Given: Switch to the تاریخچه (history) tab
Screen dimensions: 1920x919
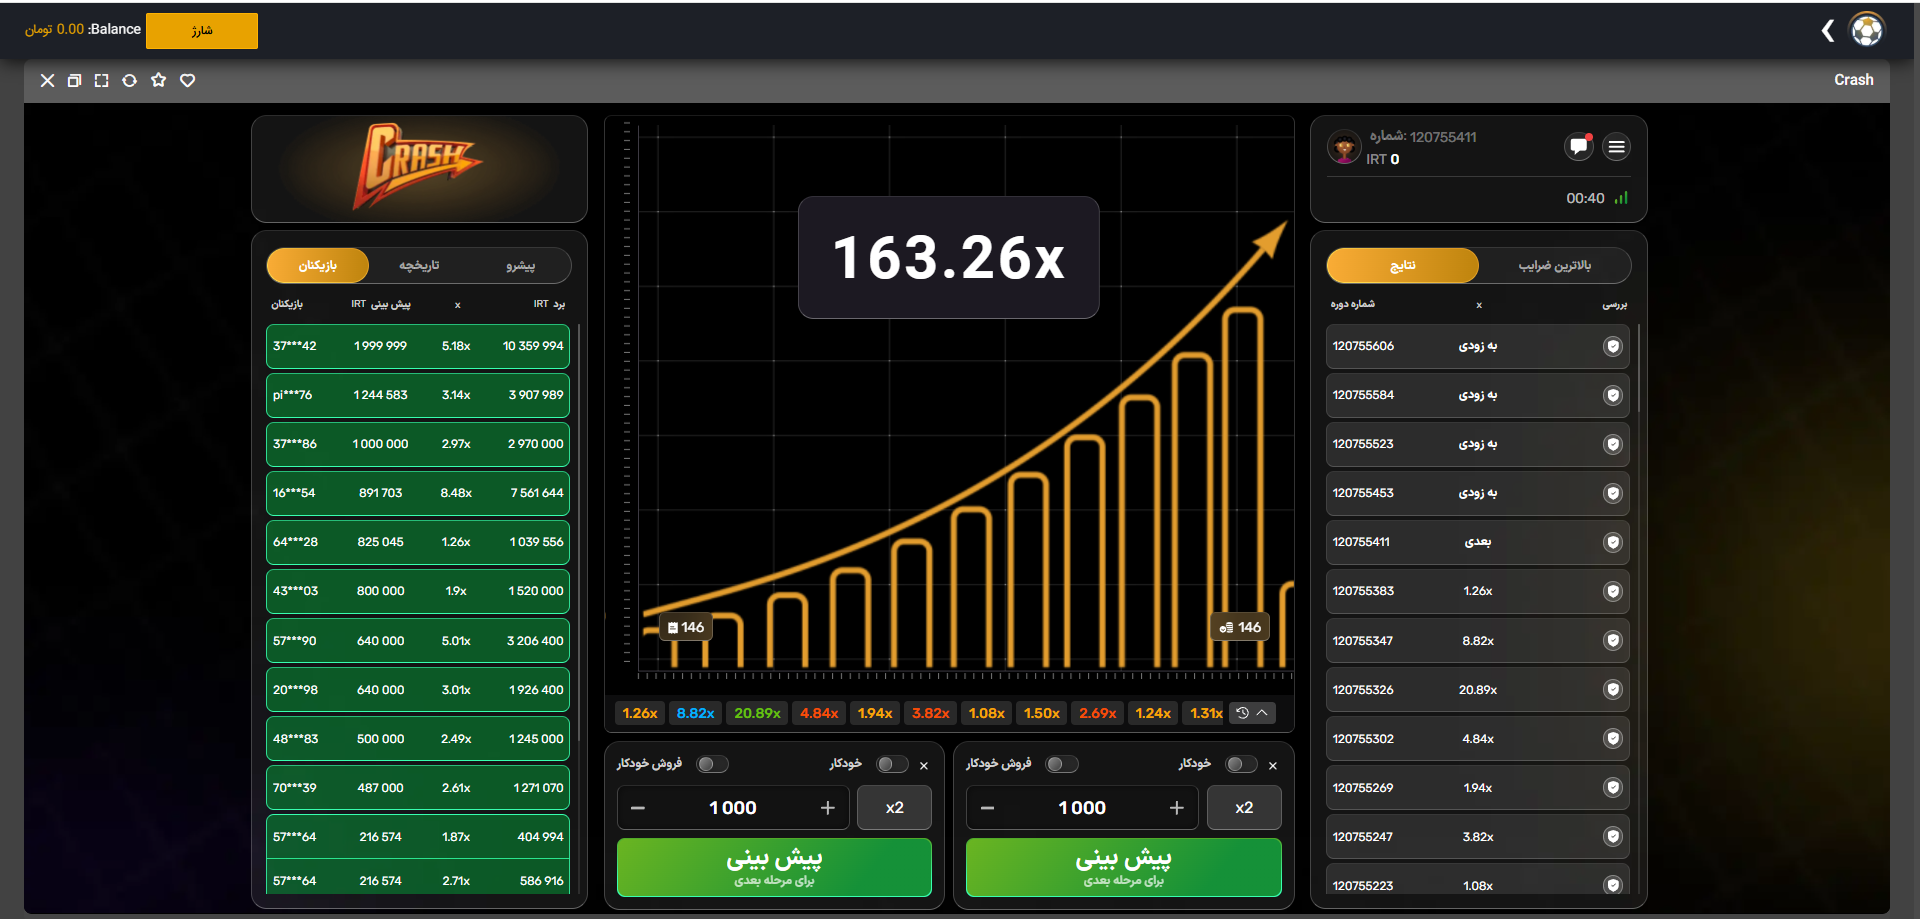Looking at the screenshot, I should click(419, 265).
